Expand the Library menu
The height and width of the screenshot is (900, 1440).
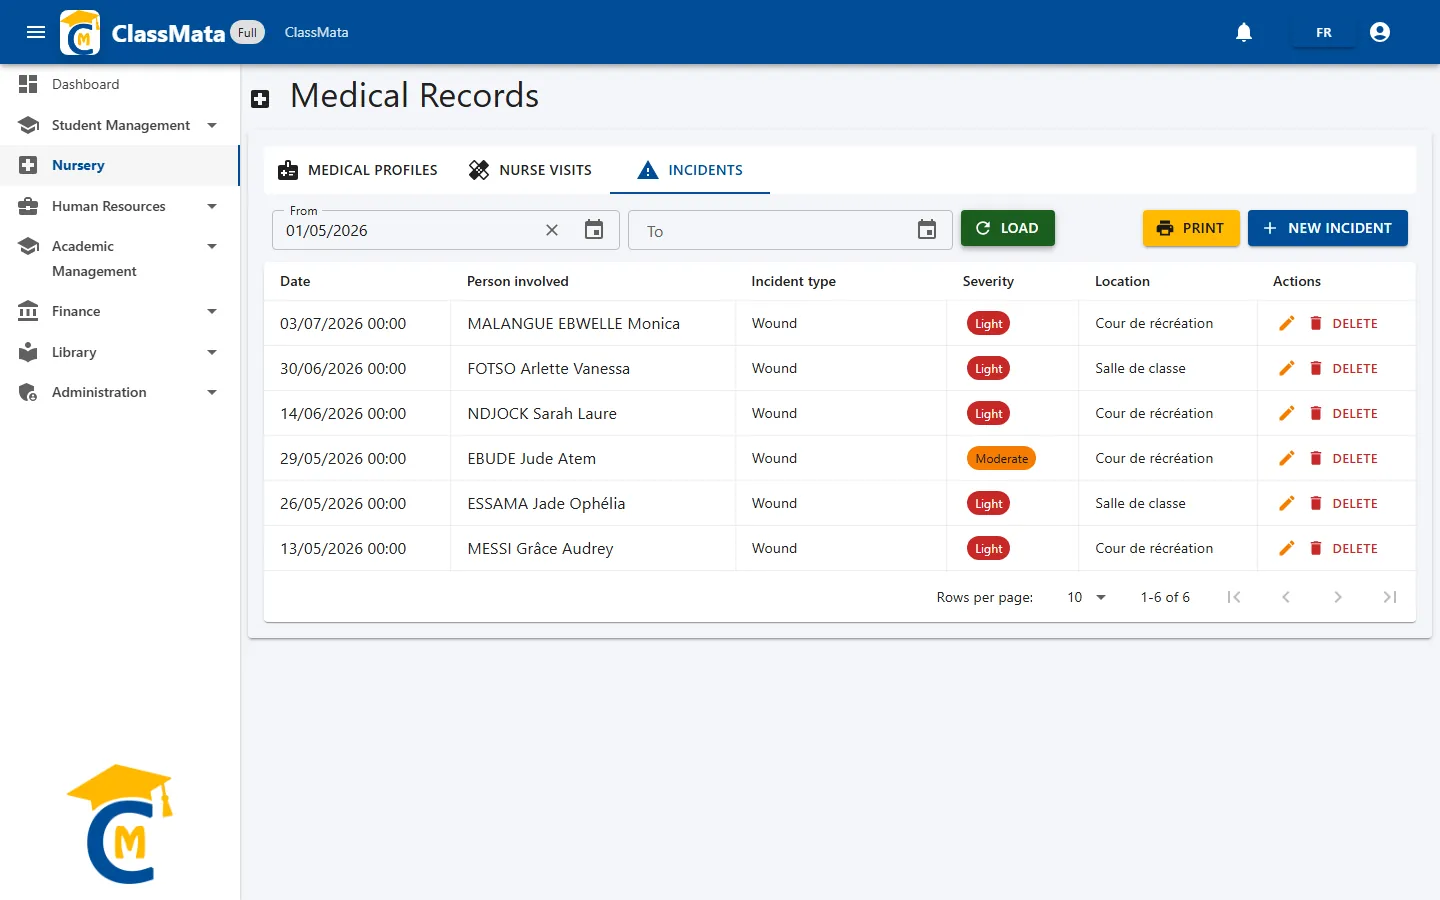120,352
